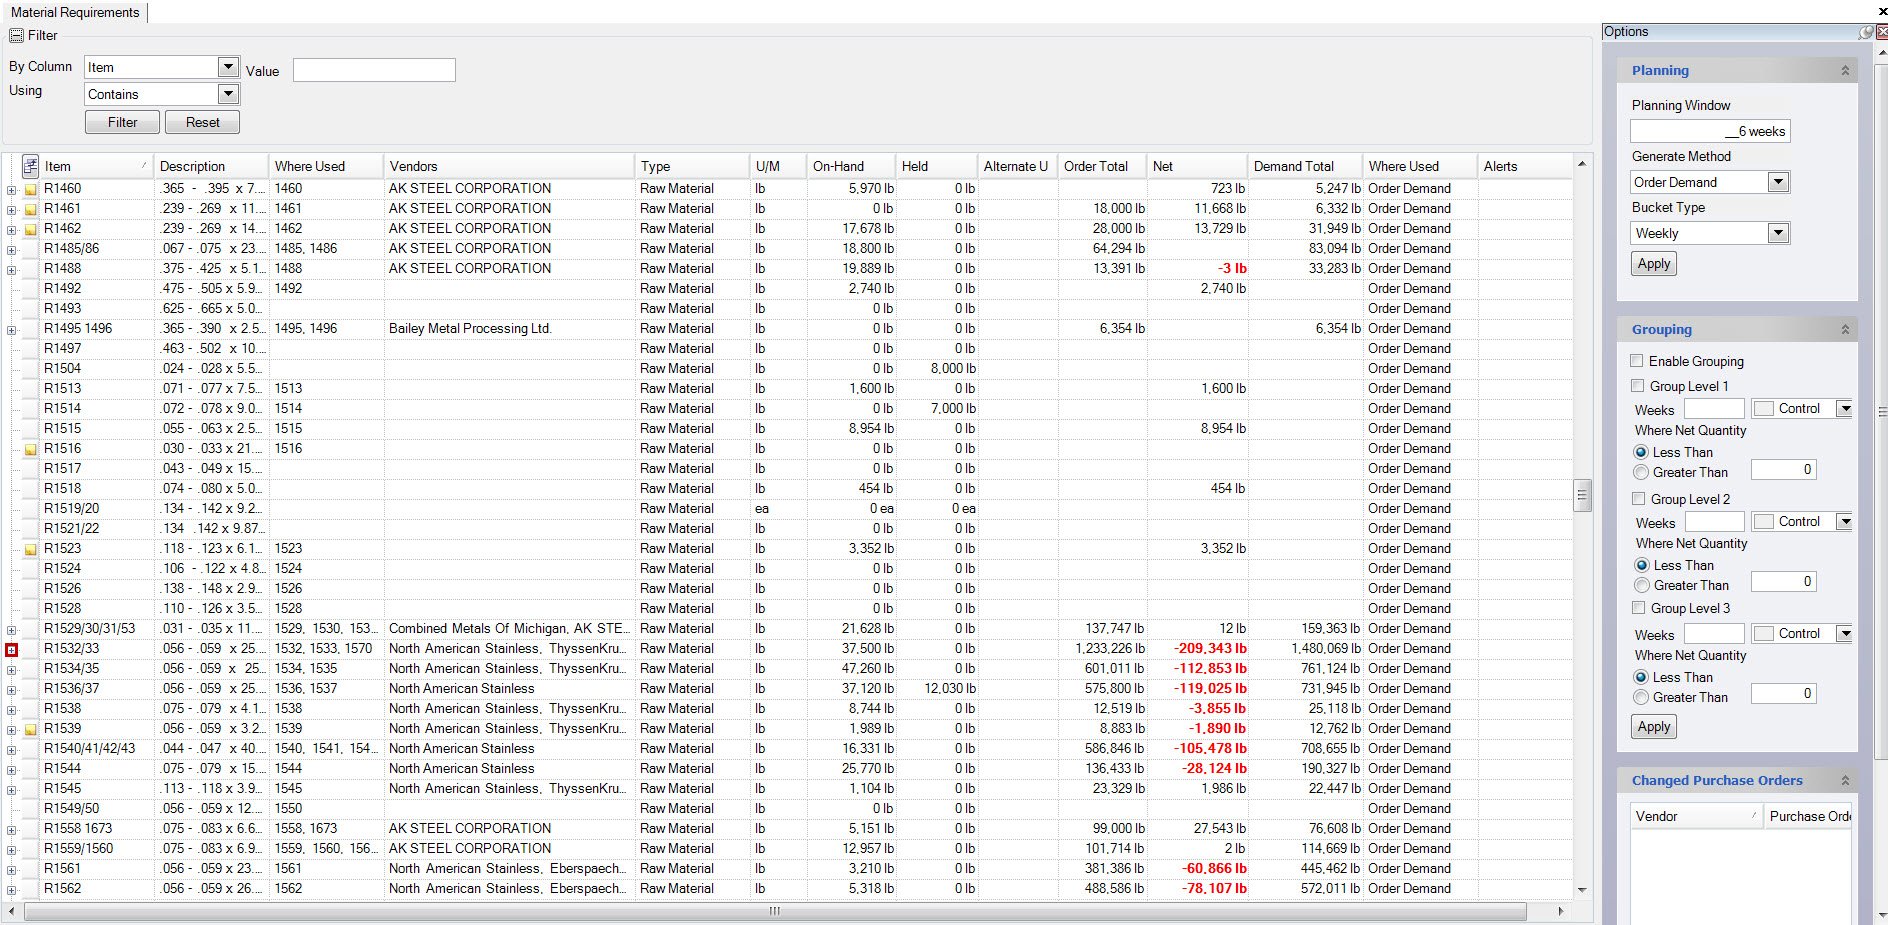Click the yellow note icon on row R1462
1888x925 pixels.
tap(30, 229)
